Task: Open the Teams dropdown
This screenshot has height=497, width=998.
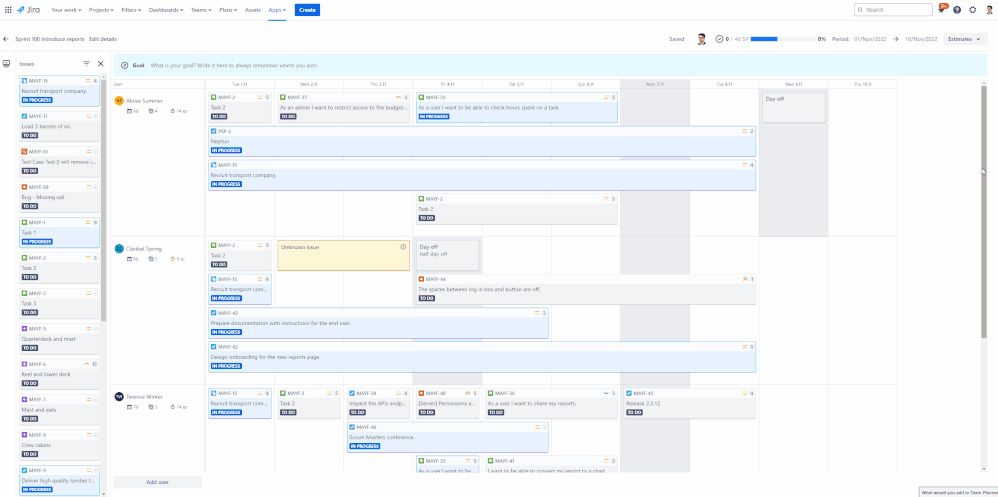Action: tap(202, 10)
